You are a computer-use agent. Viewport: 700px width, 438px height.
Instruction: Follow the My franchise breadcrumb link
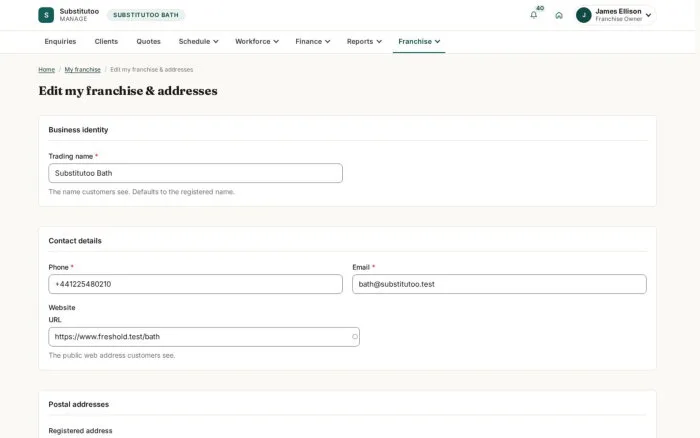(x=83, y=70)
